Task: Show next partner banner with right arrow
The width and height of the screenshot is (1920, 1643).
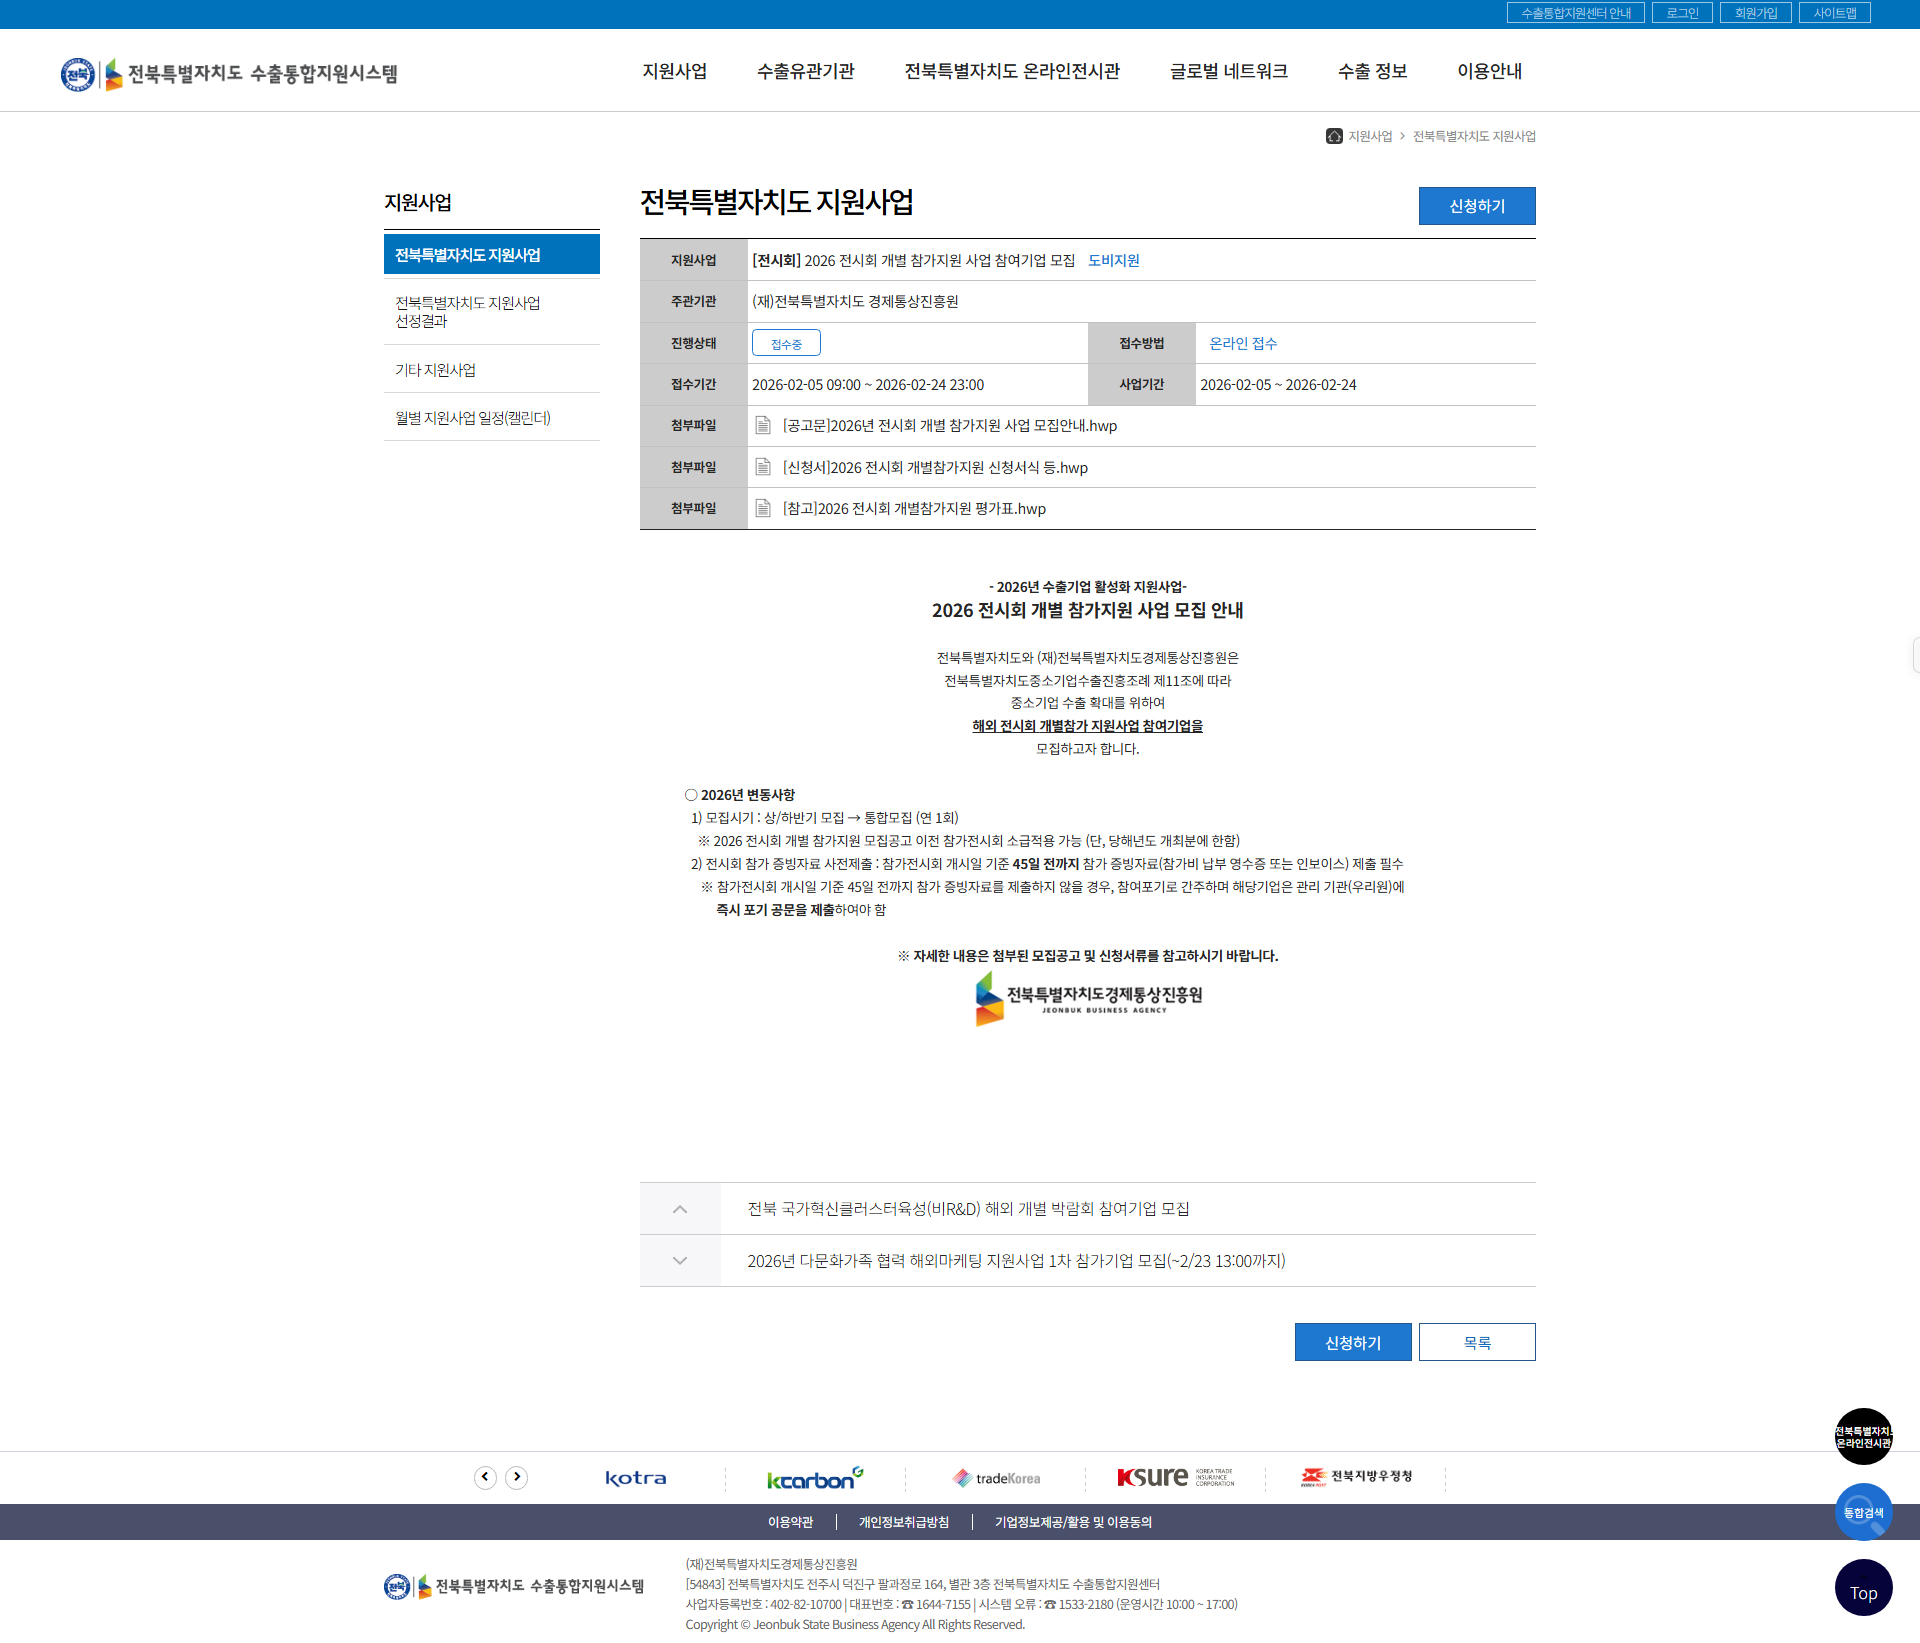Action: (x=516, y=1477)
